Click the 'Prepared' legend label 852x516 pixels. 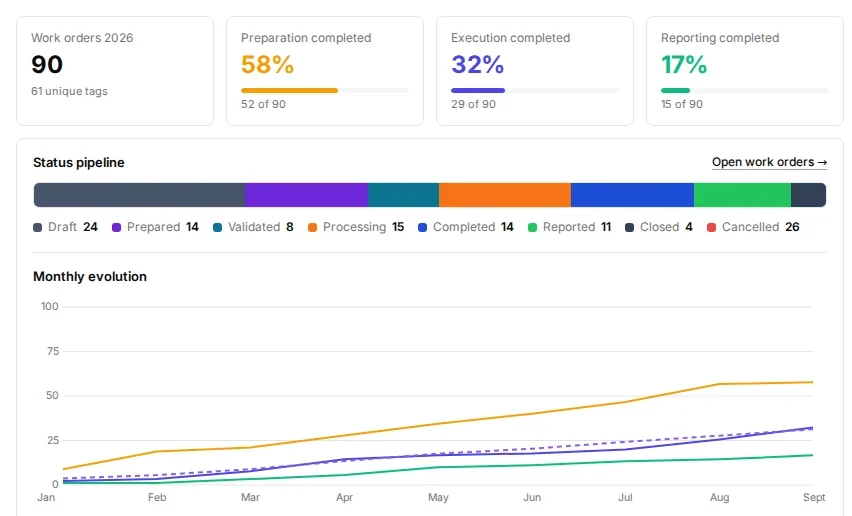153,227
